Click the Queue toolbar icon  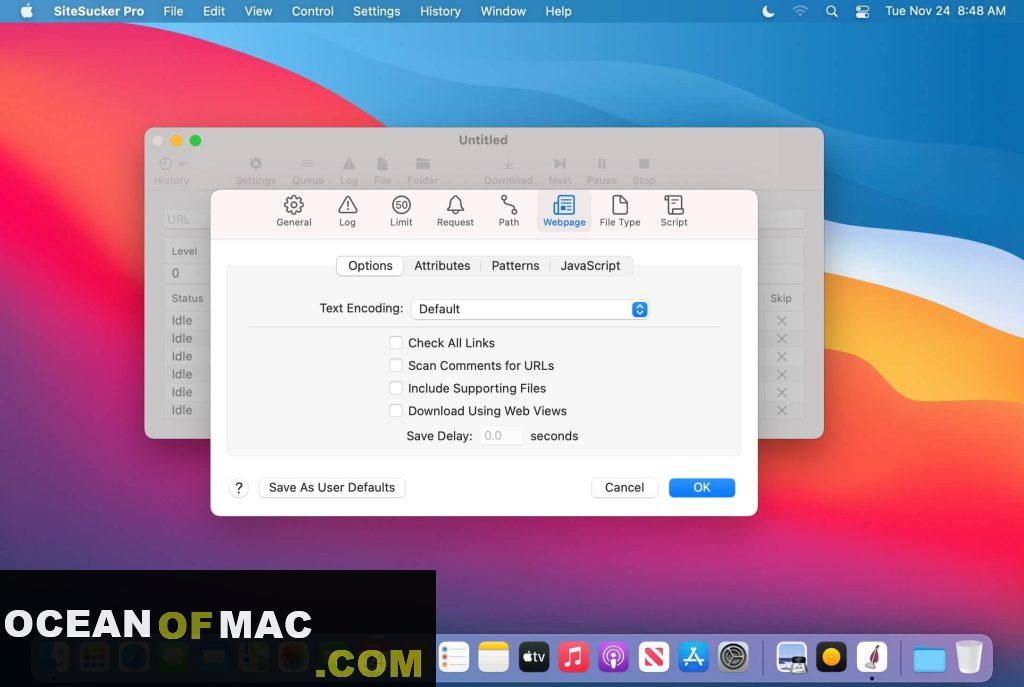(x=308, y=164)
